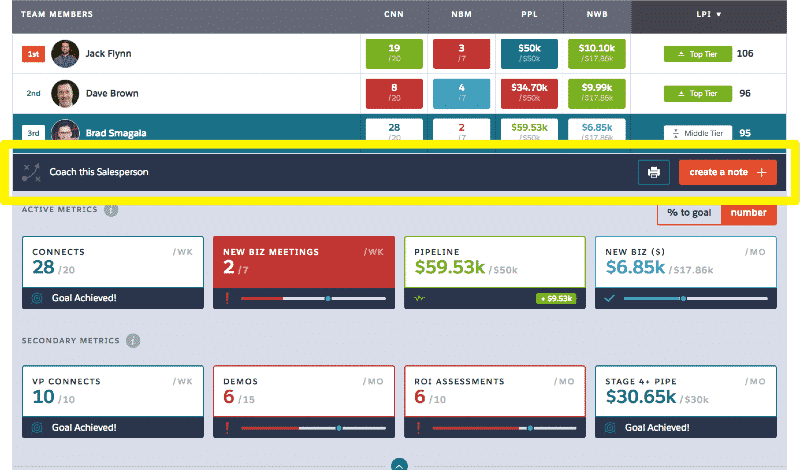
Task: Click the target icon on Connects card
Action: pos(37,299)
